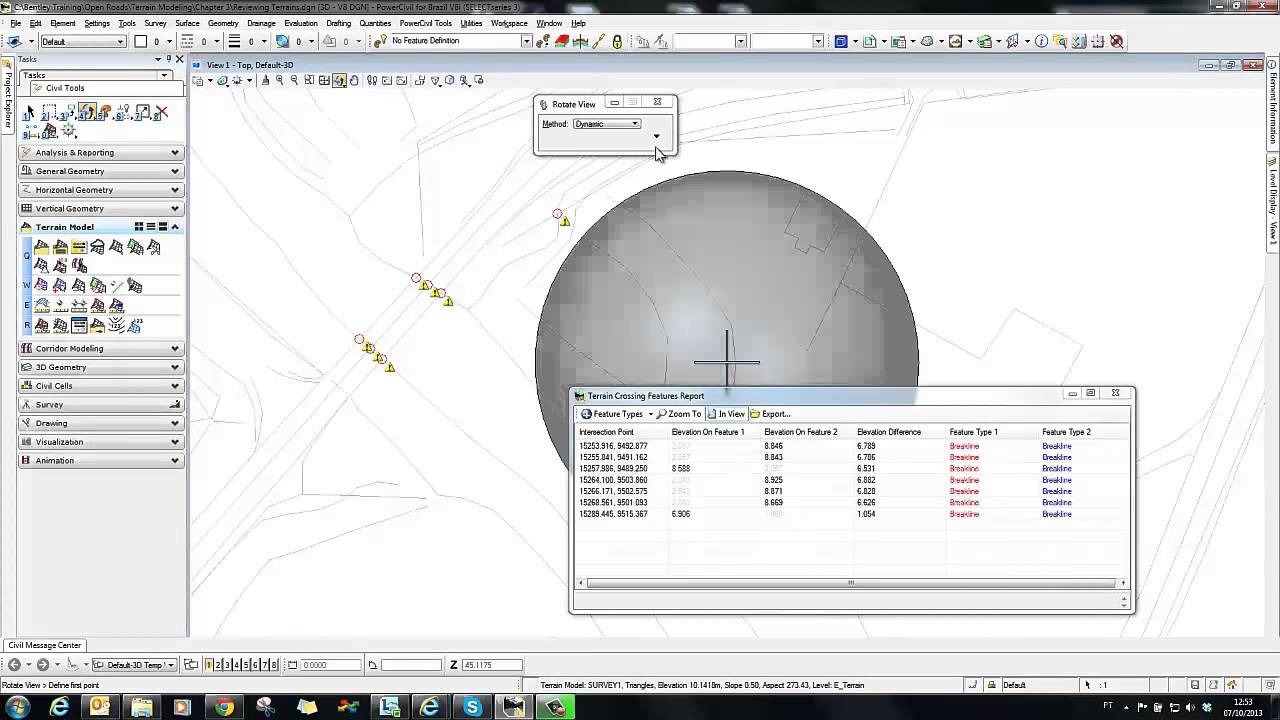Toggle the Terrain Model icon layout mode button
This screenshot has width=1280, height=720.
(139, 227)
